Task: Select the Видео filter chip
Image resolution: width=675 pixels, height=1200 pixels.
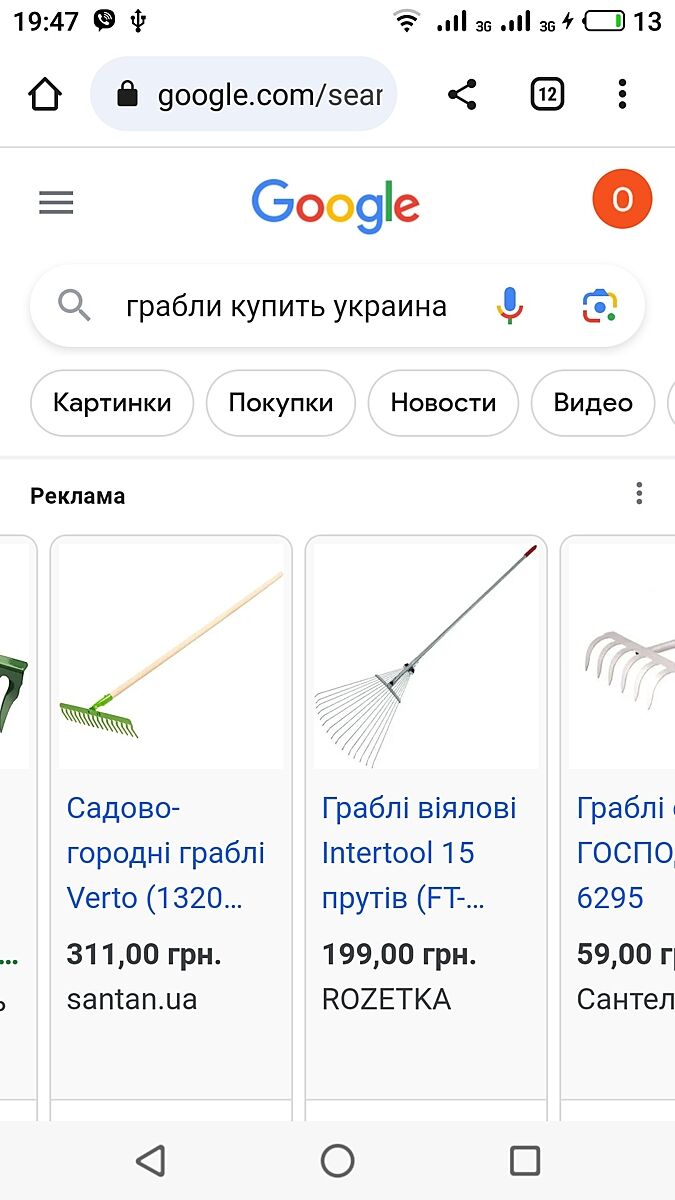Action: pyautogui.click(x=593, y=403)
